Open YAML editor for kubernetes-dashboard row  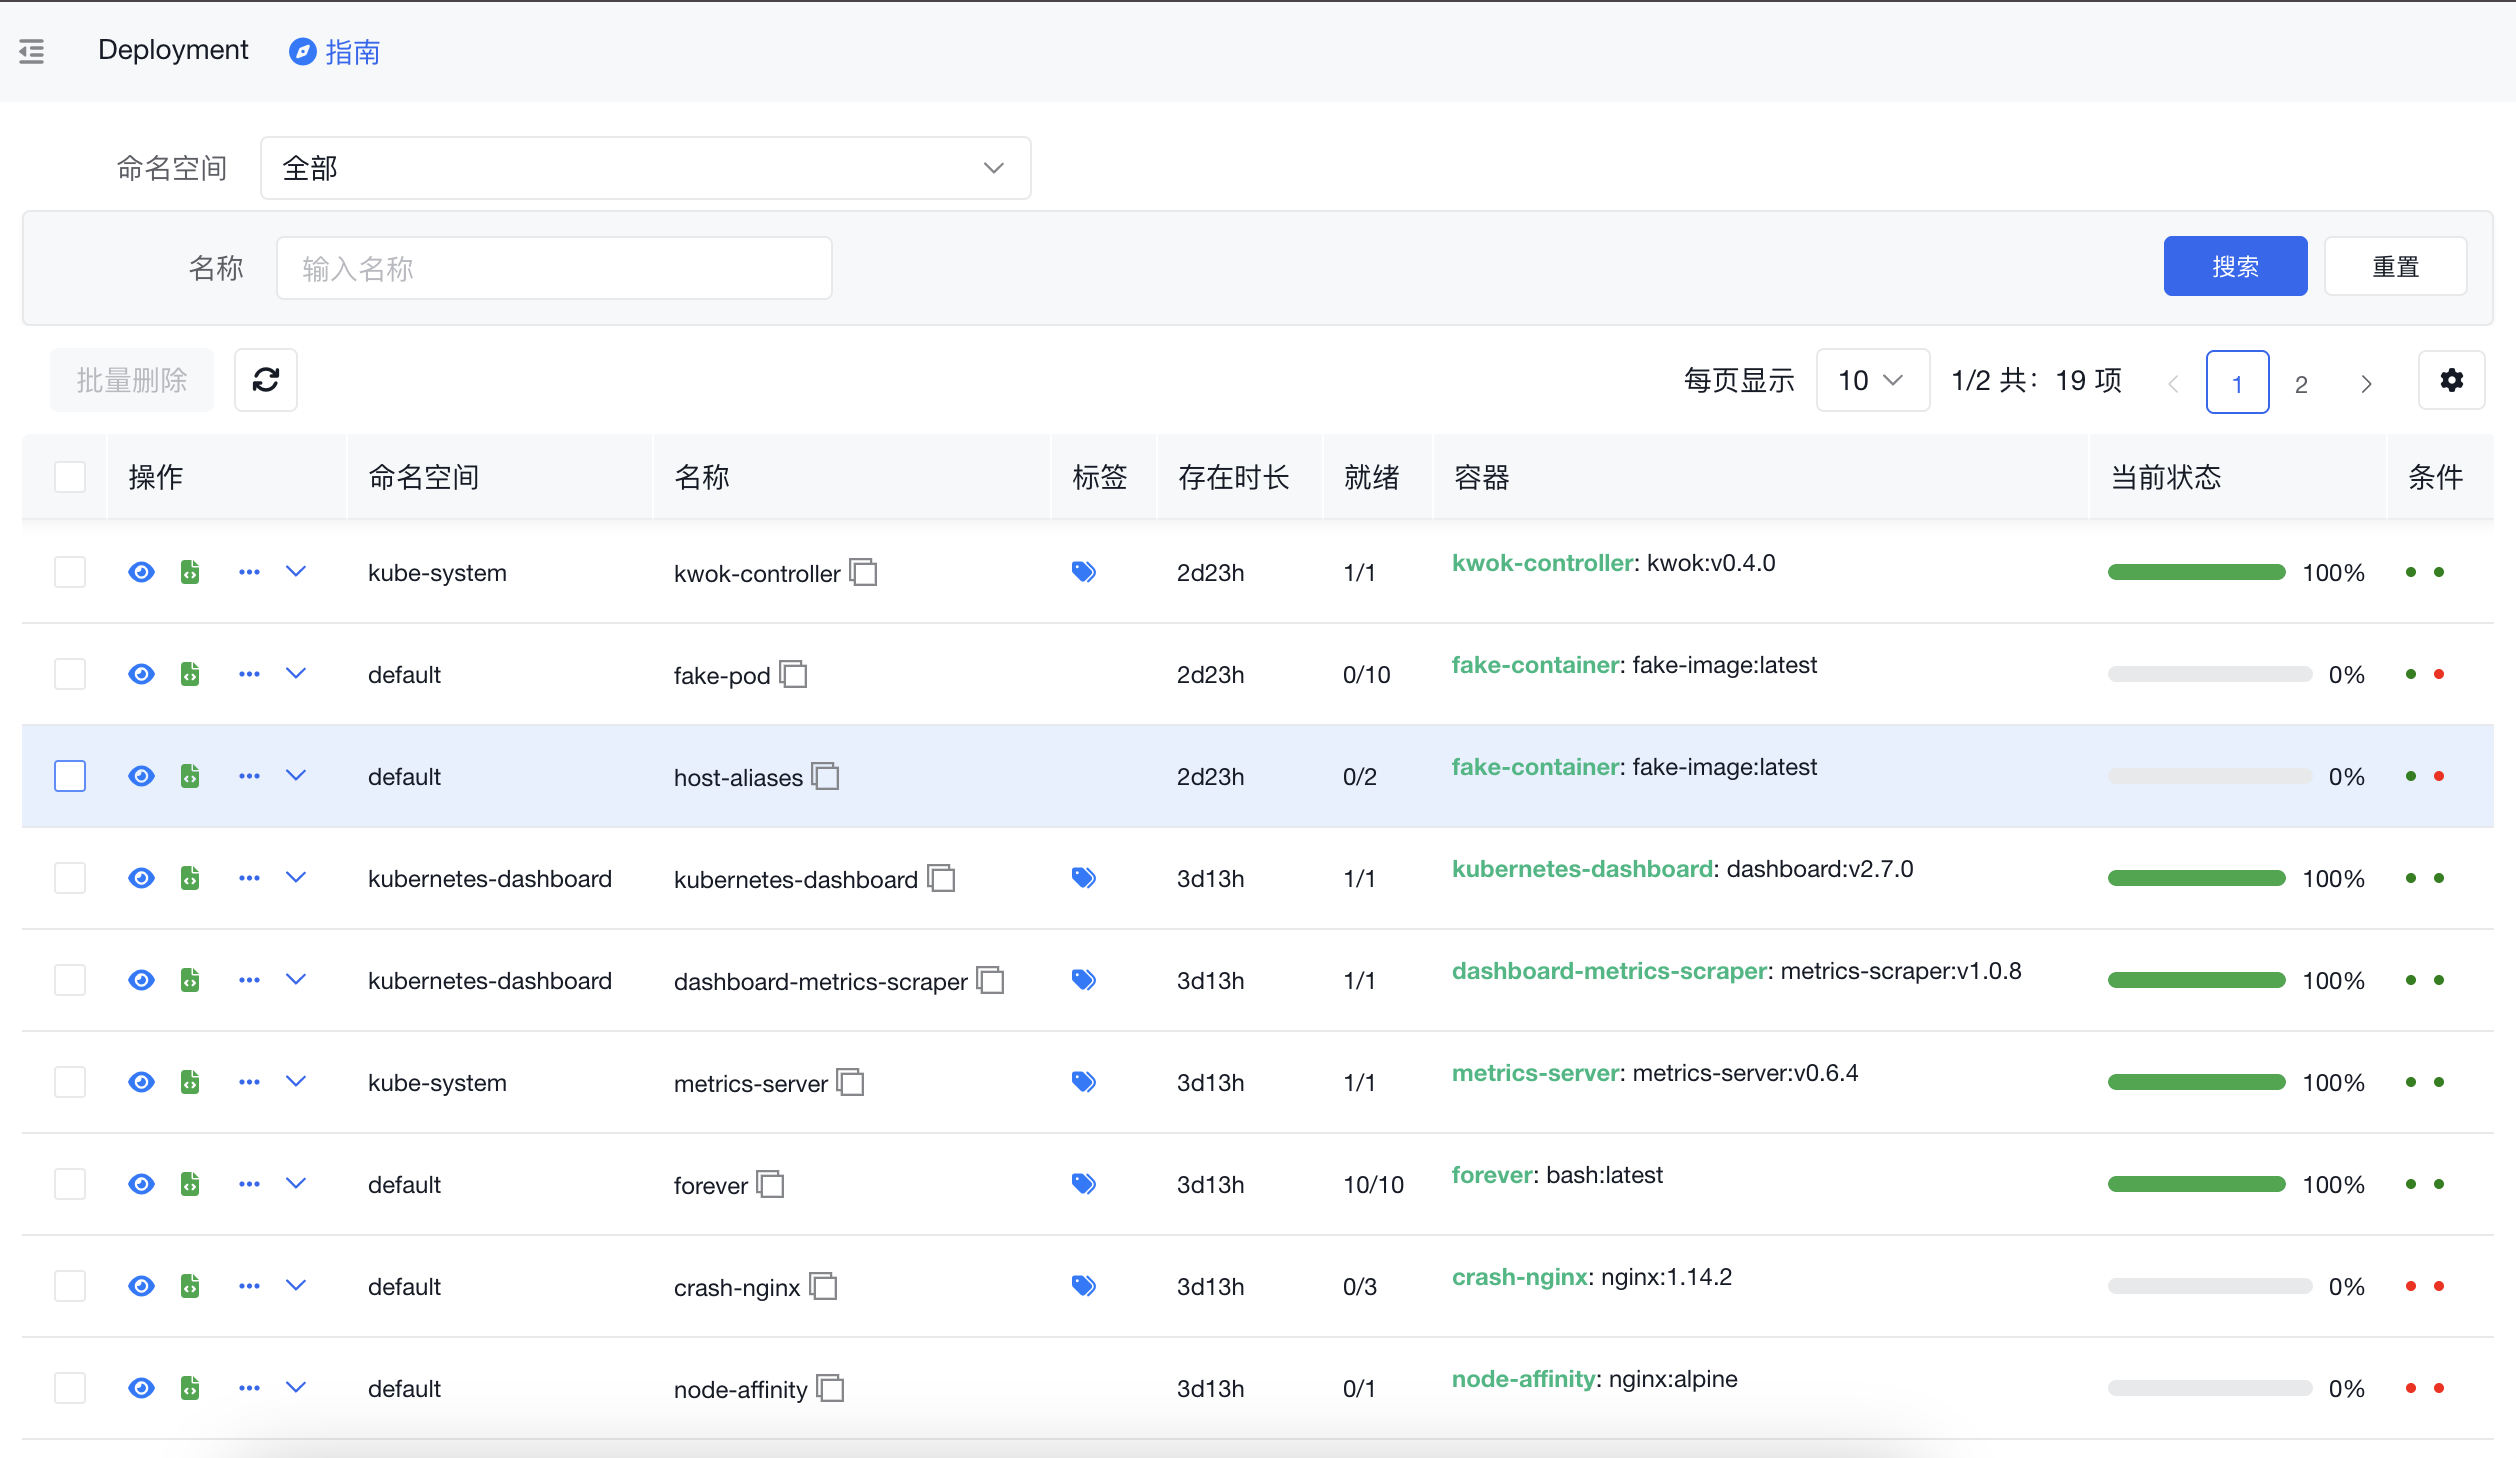coord(190,878)
